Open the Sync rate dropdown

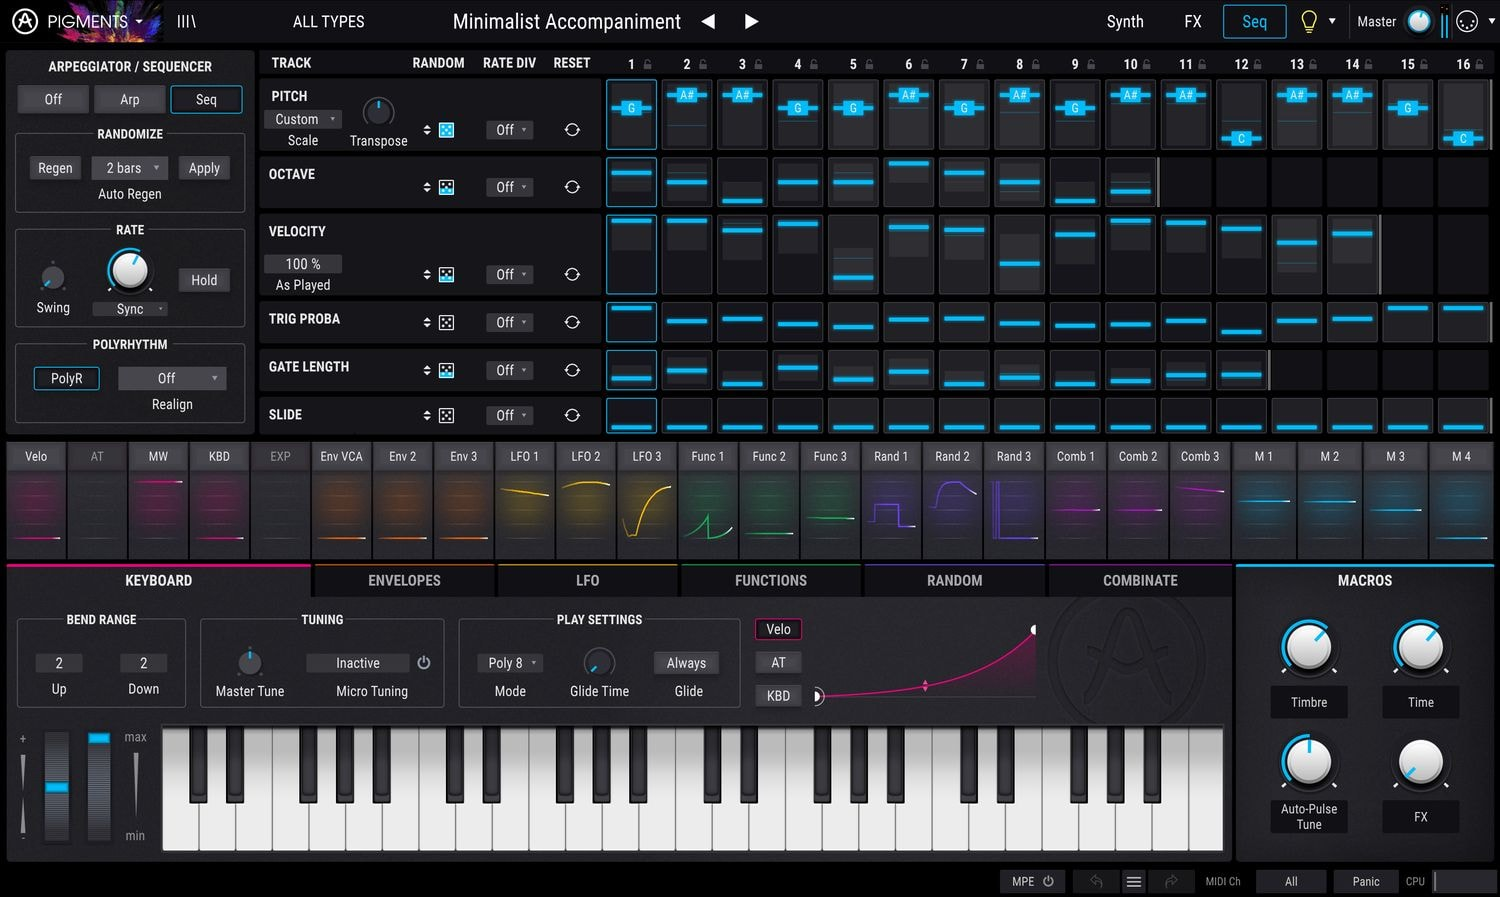click(x=130, y=309)
